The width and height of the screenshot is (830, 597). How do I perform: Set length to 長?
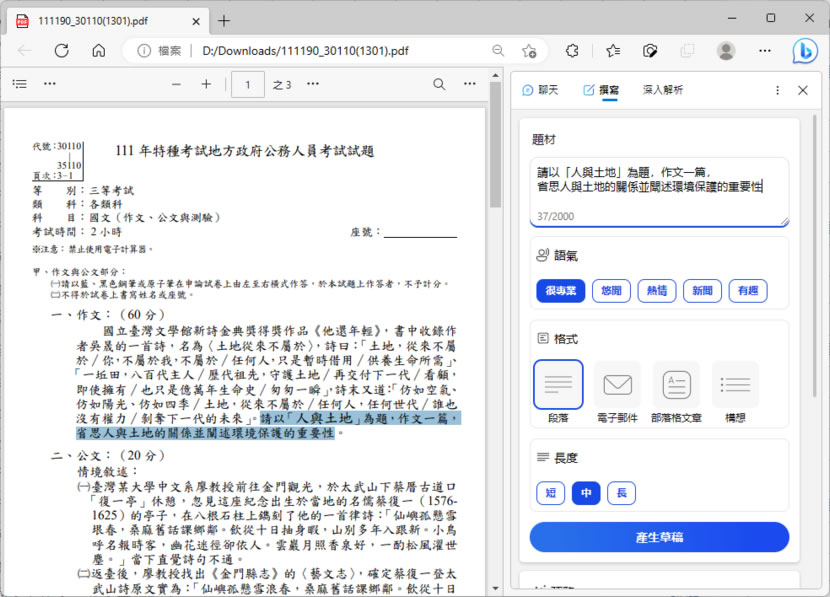tap(621, 492)
